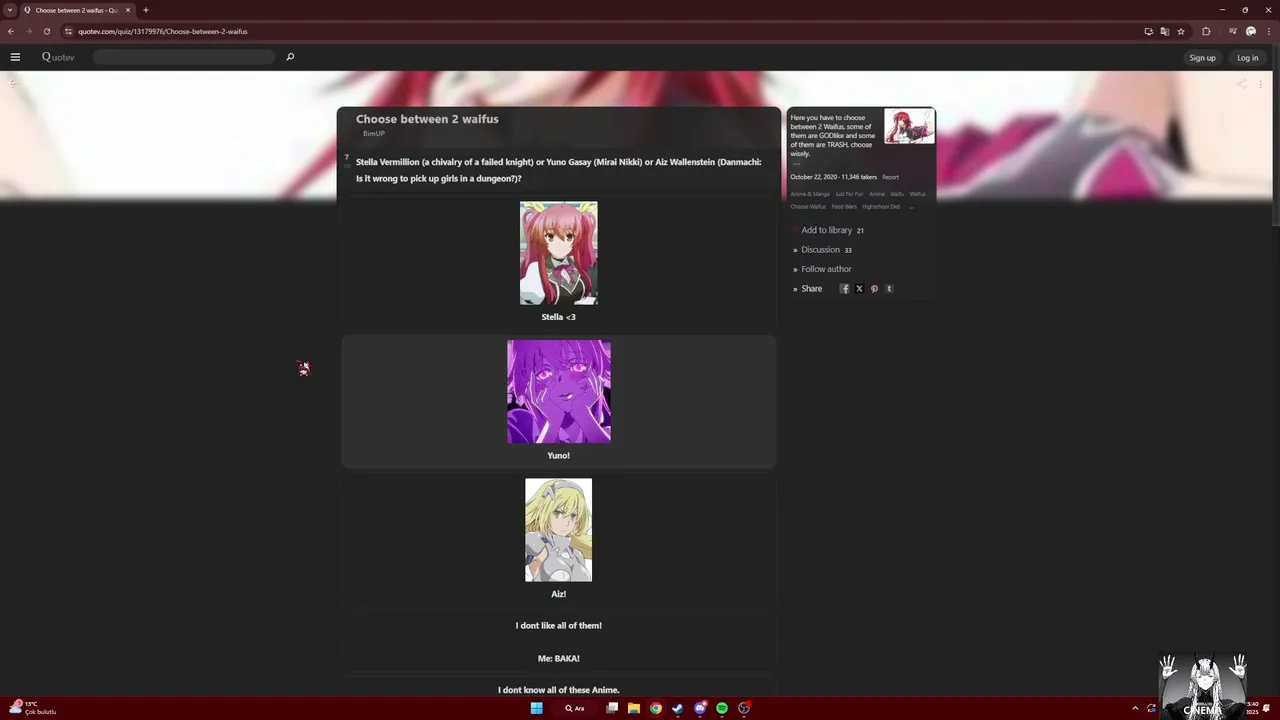Image resolution: width=1280 pixels, height=720 pixels.
Task: Reload the page
Action: [46, 31]
